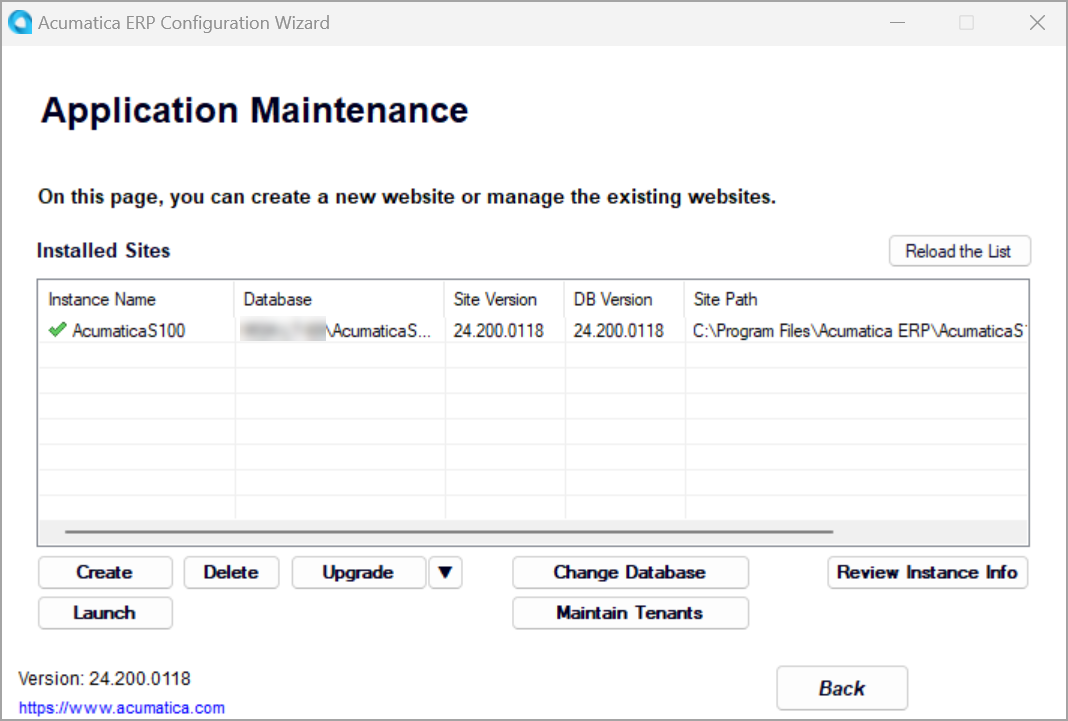Click the Acumatica logo icon in title bar
The width and height of the screenshot is (1068, 721).
pos(20,22)
